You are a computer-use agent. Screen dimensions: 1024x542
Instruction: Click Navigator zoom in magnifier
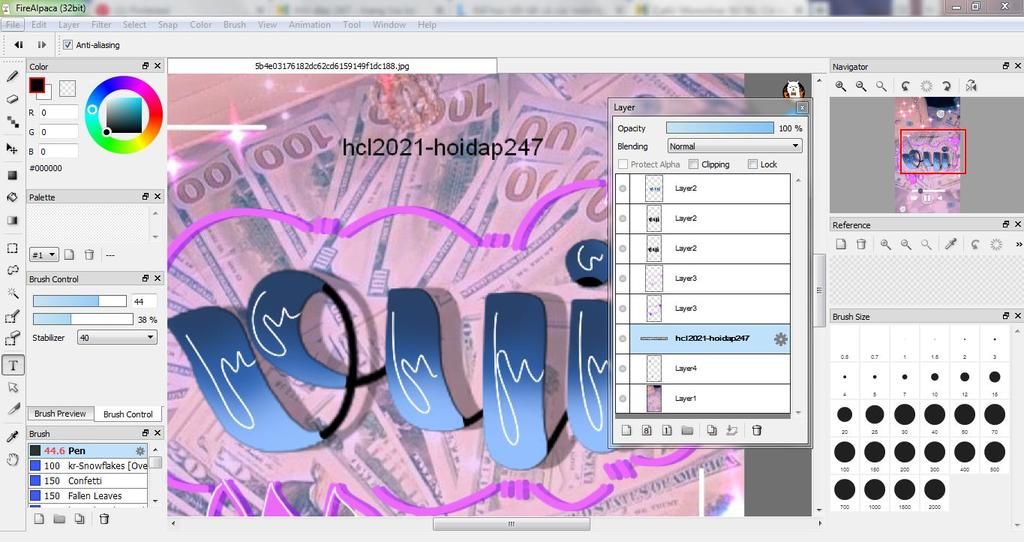coord(841,86)
